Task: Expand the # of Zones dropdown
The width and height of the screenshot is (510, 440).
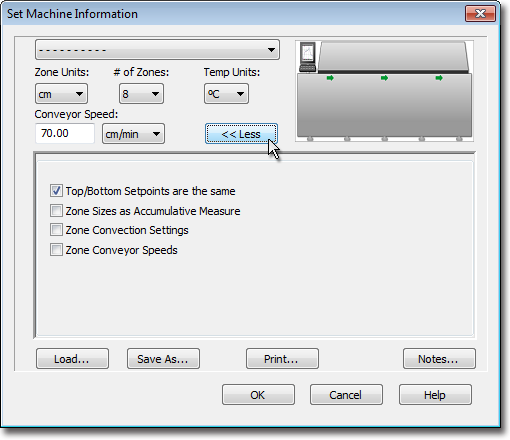Action: click(141, 94)
